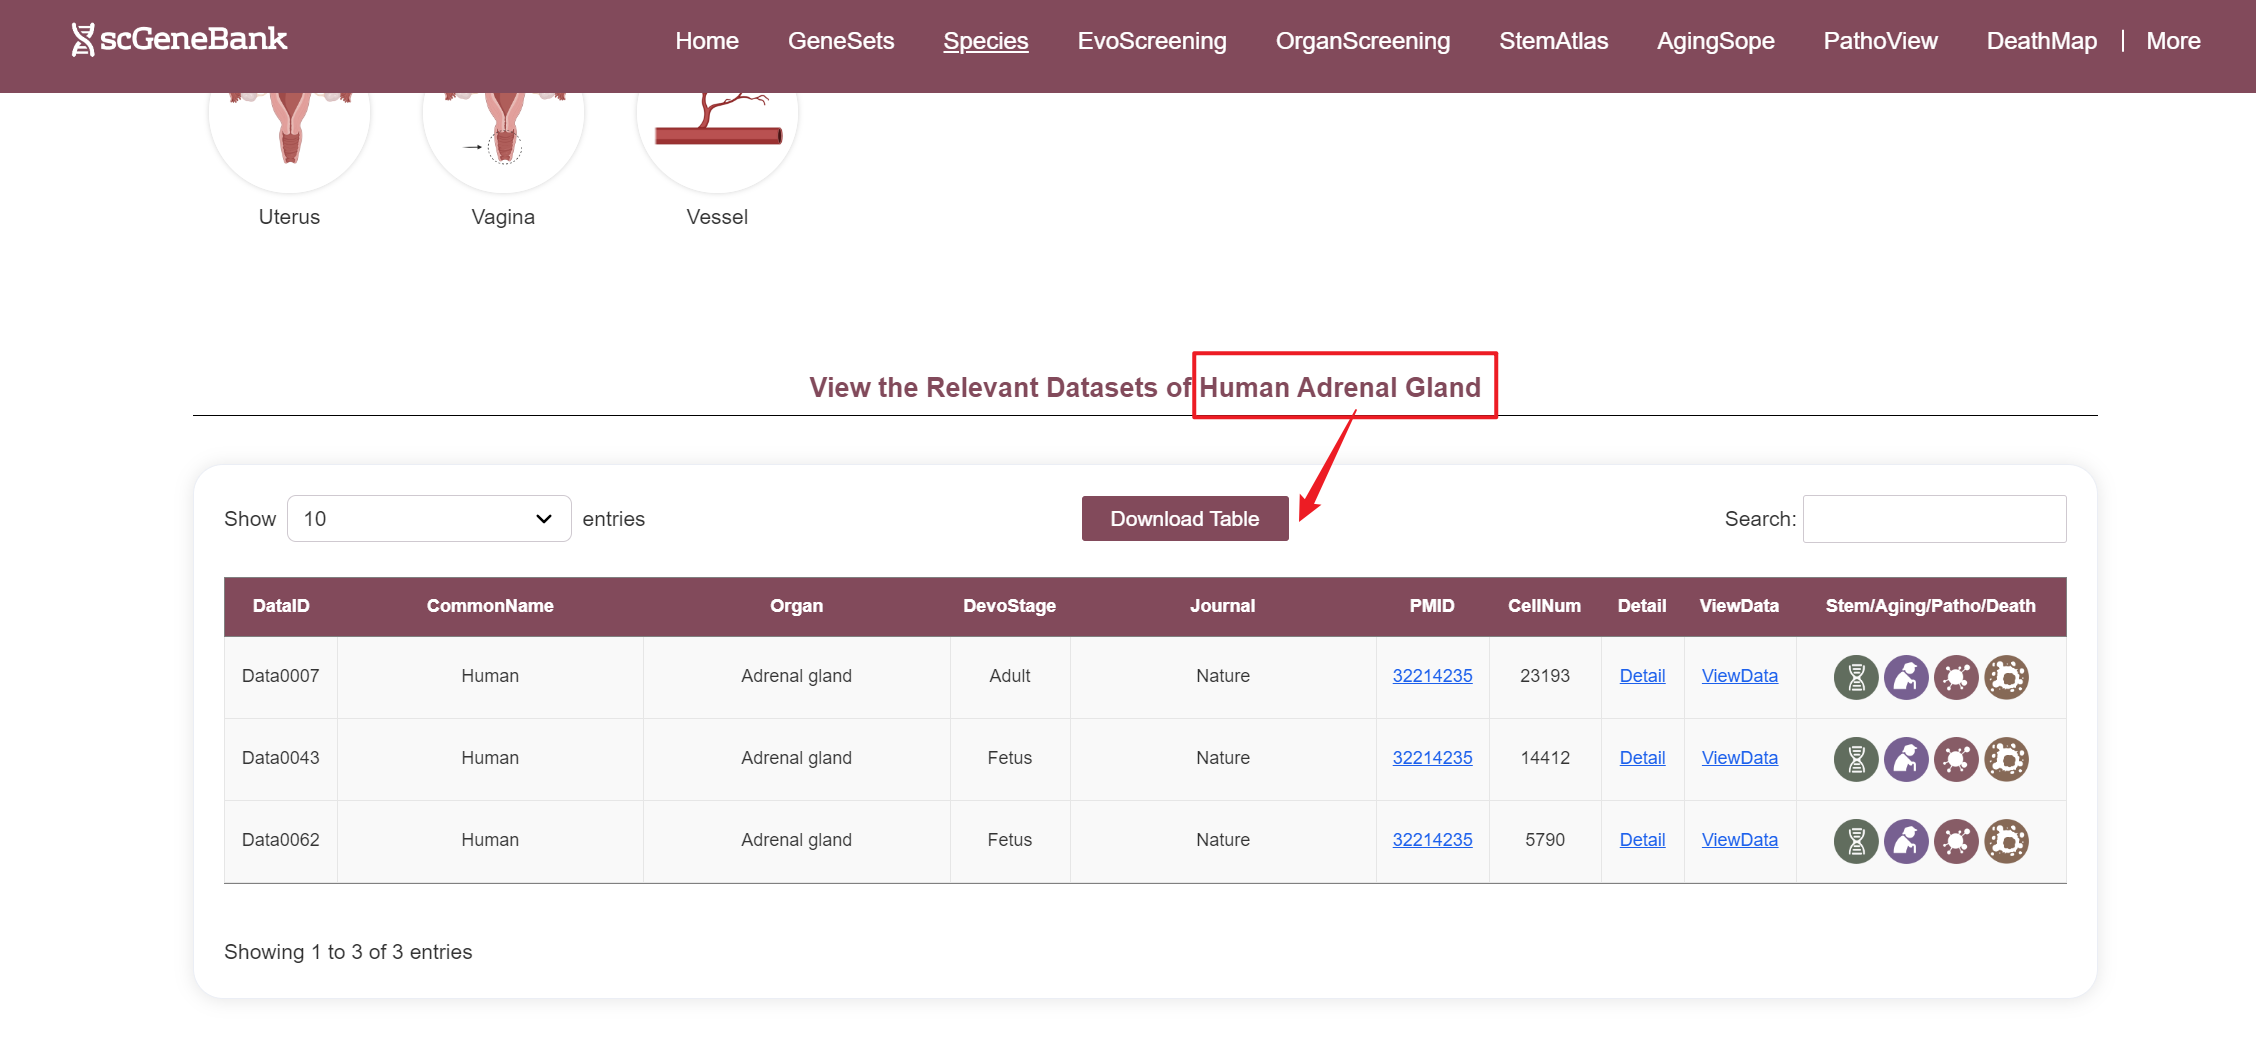Screen dimensions: 2256x1062
Task: Expand the More navigation menu
Action: coord(2173,41)
